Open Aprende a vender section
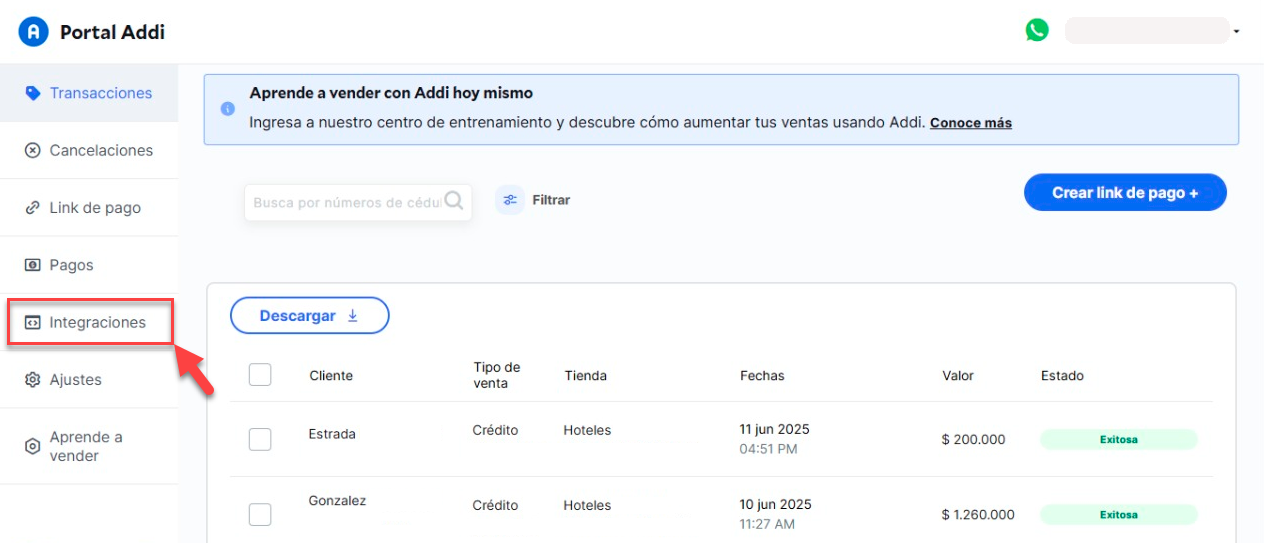The width and height of the screenshot is (1264, 543). coord(86,446)
